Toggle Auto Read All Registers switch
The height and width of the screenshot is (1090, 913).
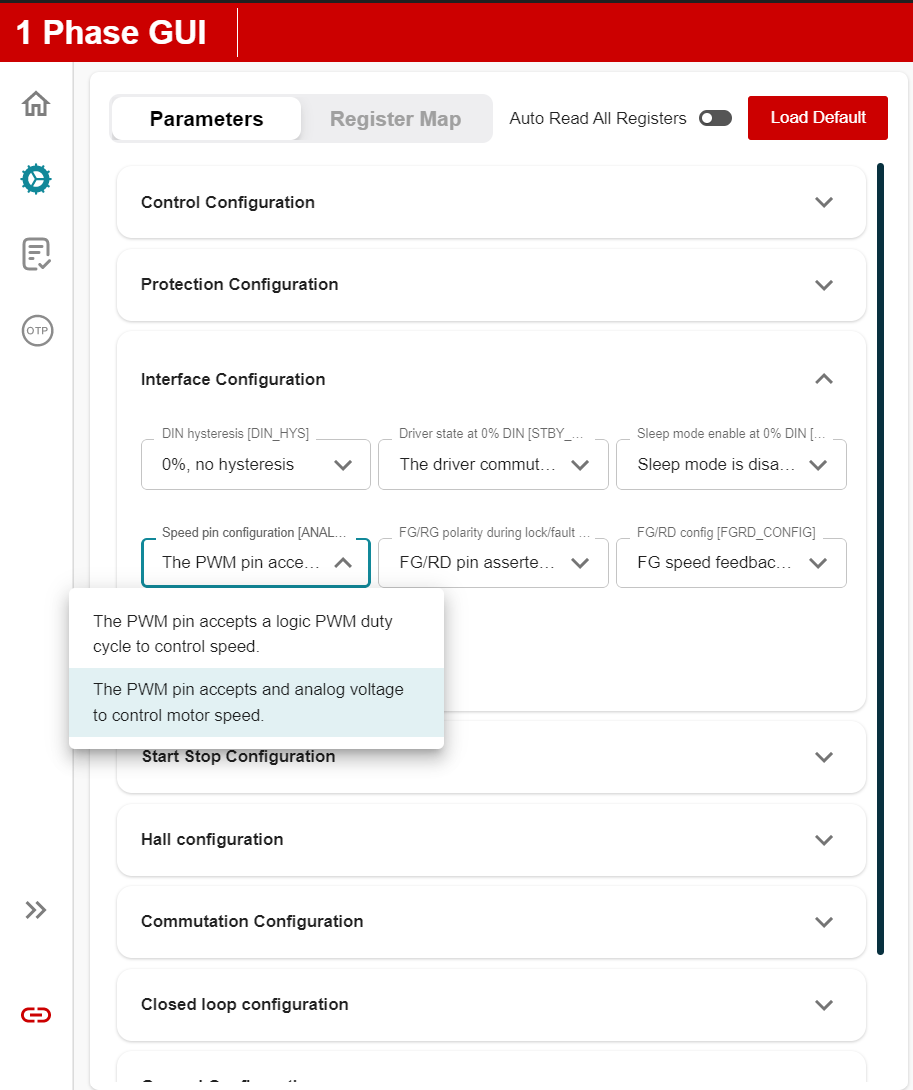pyautogui.click(x=715, y=118)
